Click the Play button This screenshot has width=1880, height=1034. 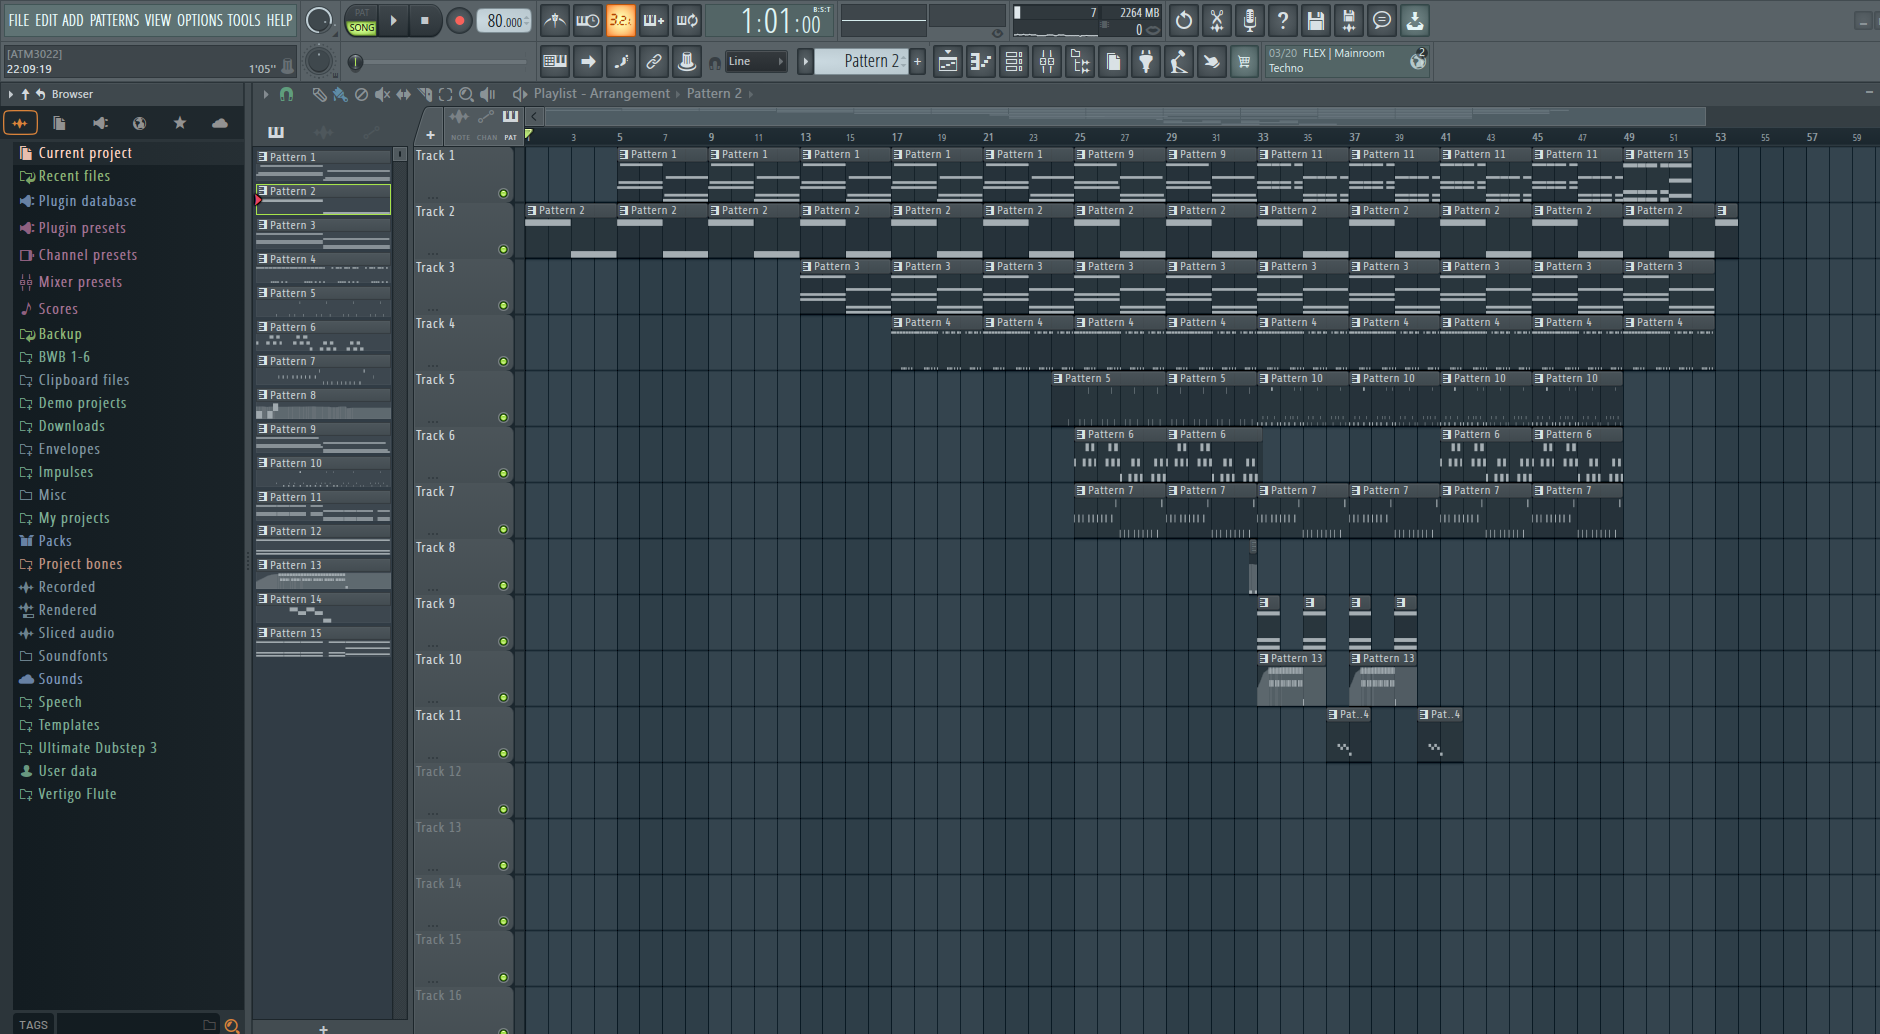(x=394, y=20)
